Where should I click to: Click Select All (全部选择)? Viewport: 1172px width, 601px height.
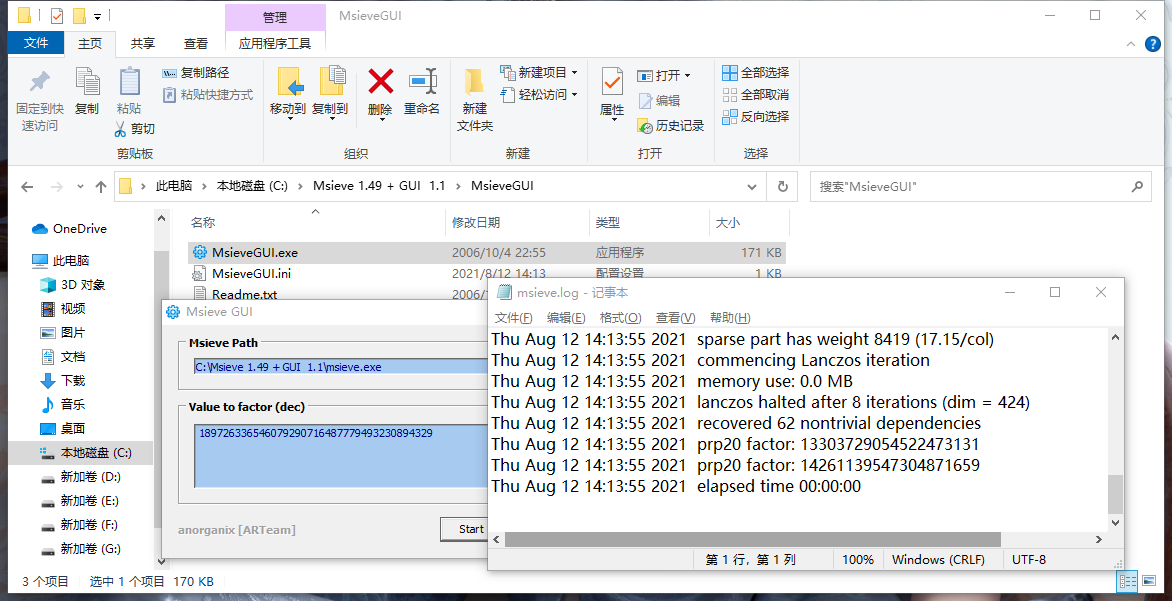pyautogui.click(x=756, y=73)
